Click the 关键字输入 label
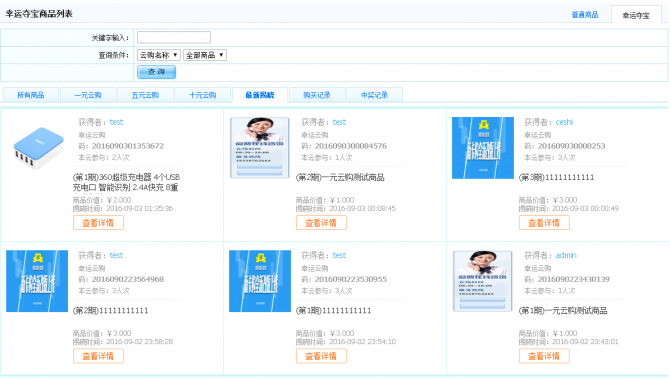 pos(110,38)
